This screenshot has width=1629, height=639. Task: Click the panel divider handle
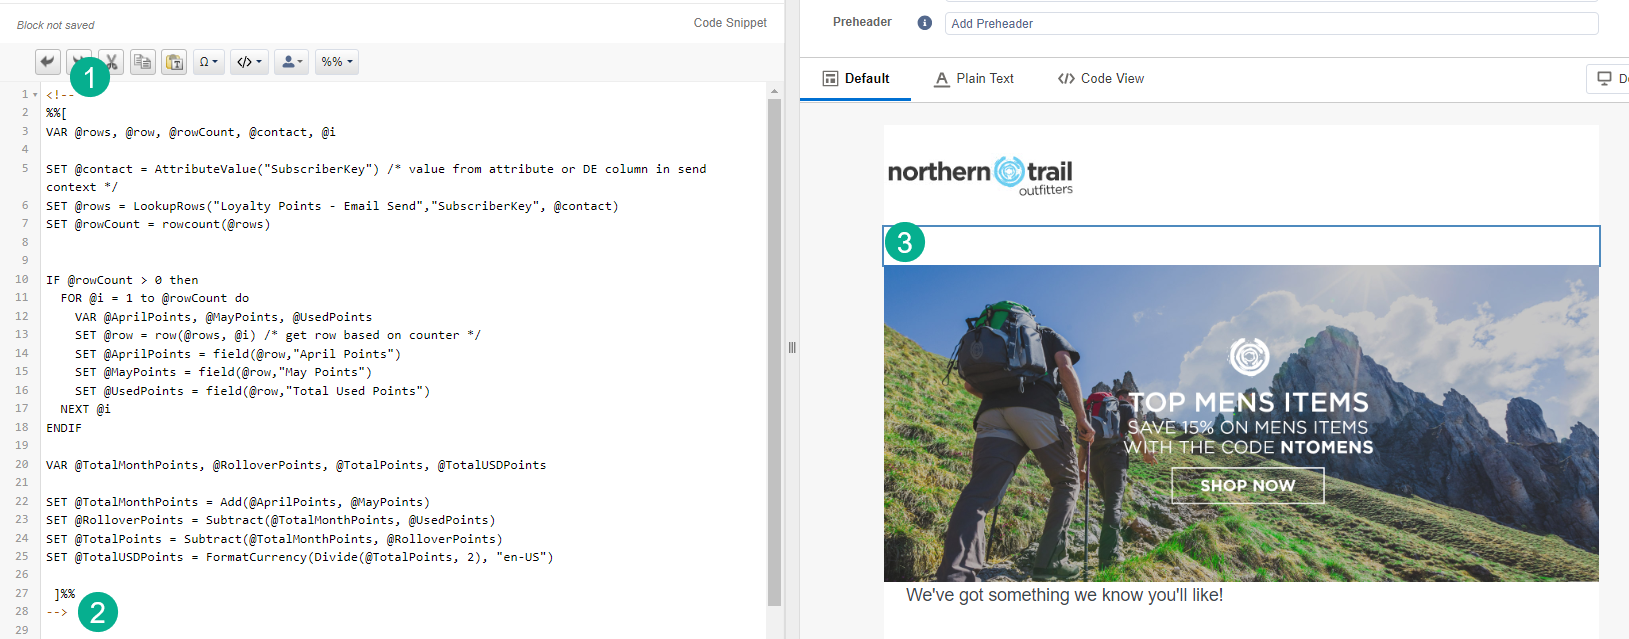coord(792,348)
